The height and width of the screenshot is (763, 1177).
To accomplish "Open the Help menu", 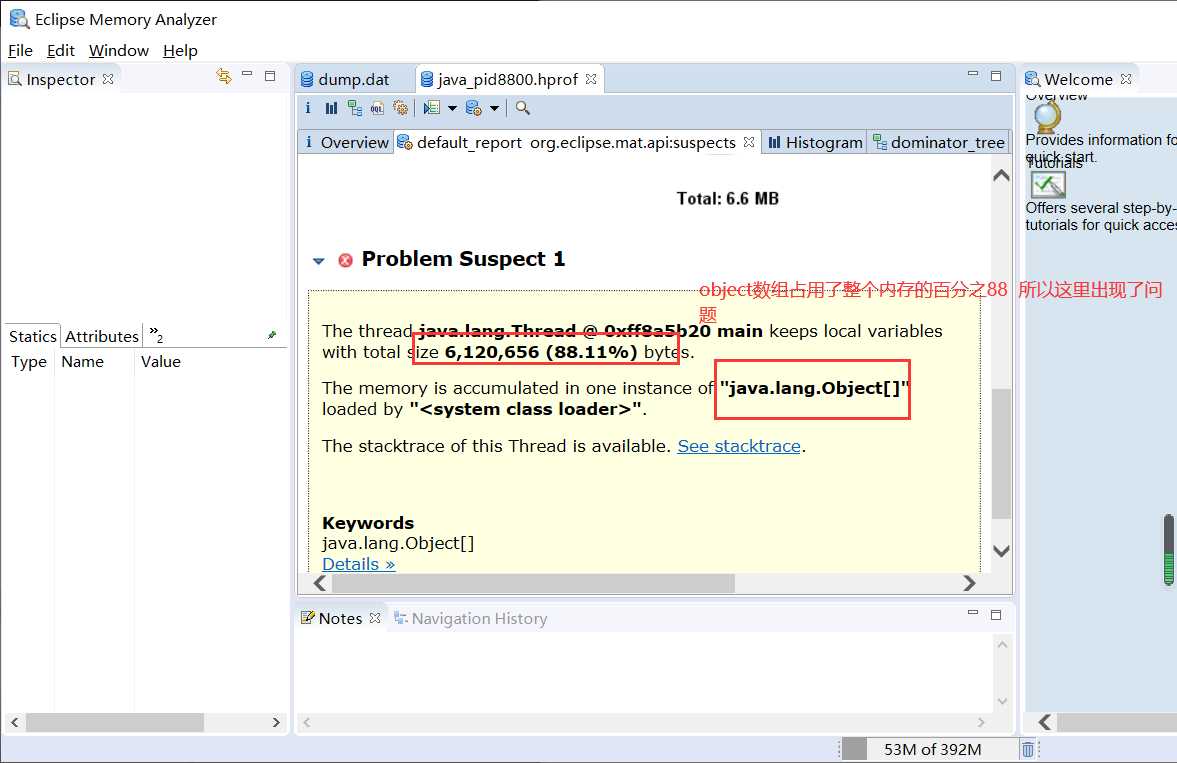I will coord(180,50).
